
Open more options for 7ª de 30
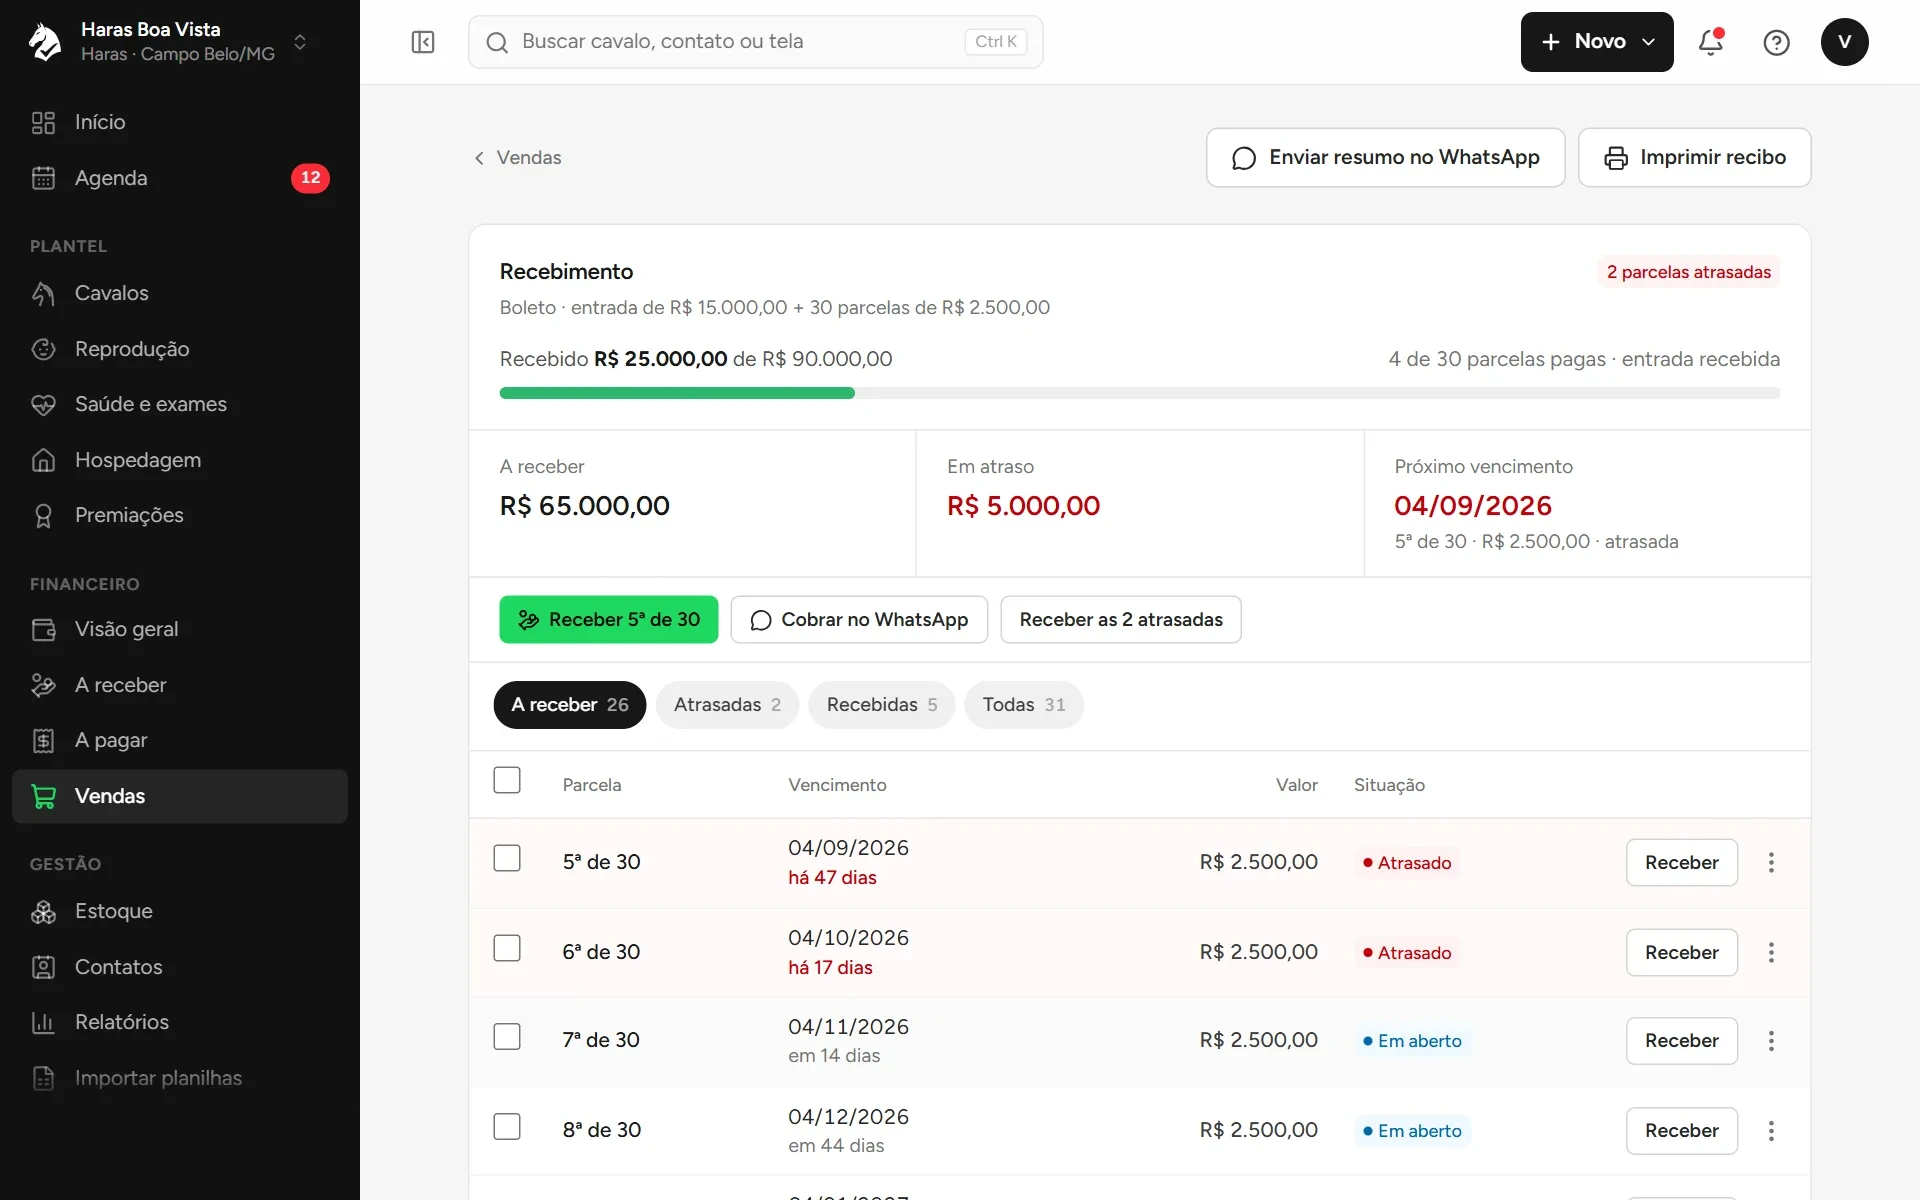click(x=1771, y=1041)
